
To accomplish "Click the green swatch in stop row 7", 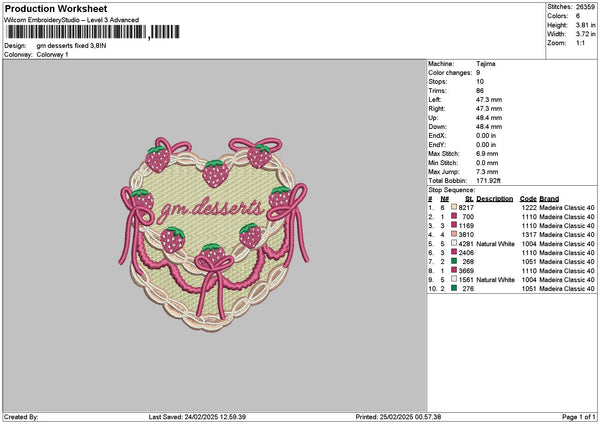I will [x=454, y=261].
